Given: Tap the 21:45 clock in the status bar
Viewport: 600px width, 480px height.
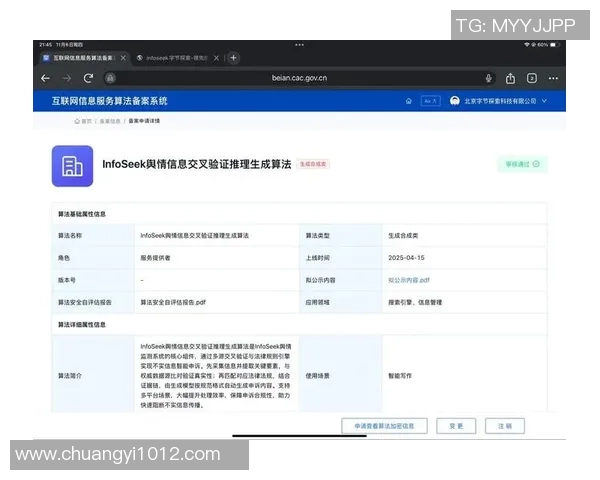Looking at the screenshot, I should [46, 45].
